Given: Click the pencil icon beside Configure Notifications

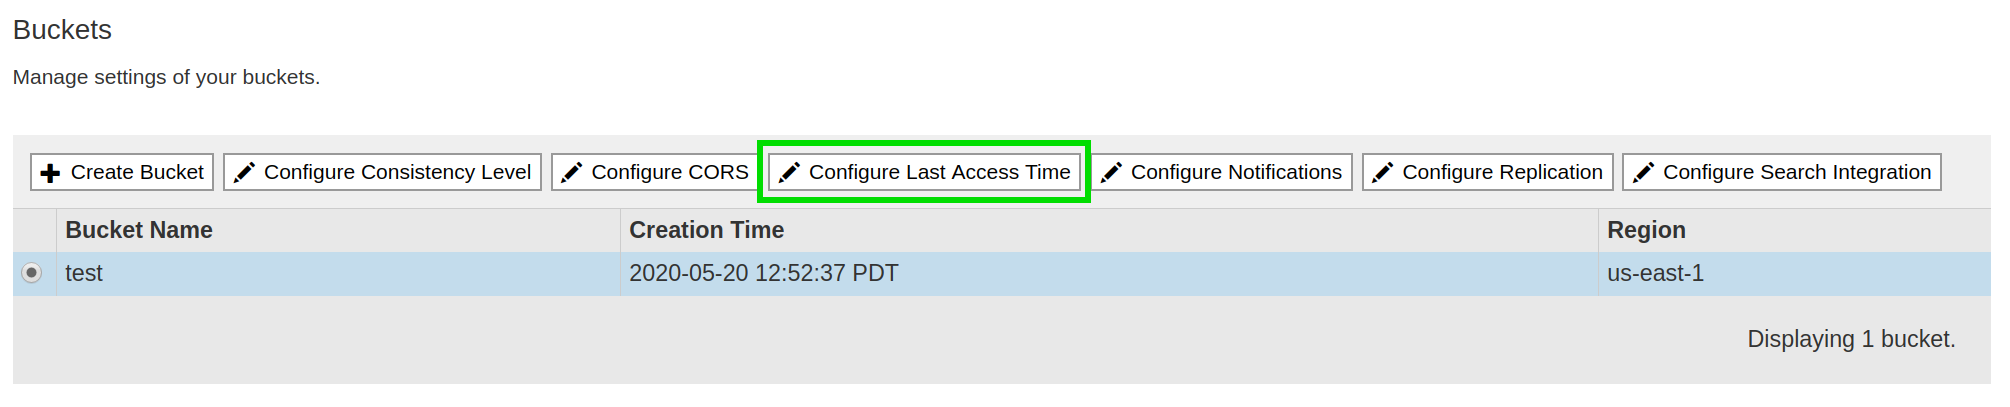Looking at the screenshot, I should click(1111, 173).
